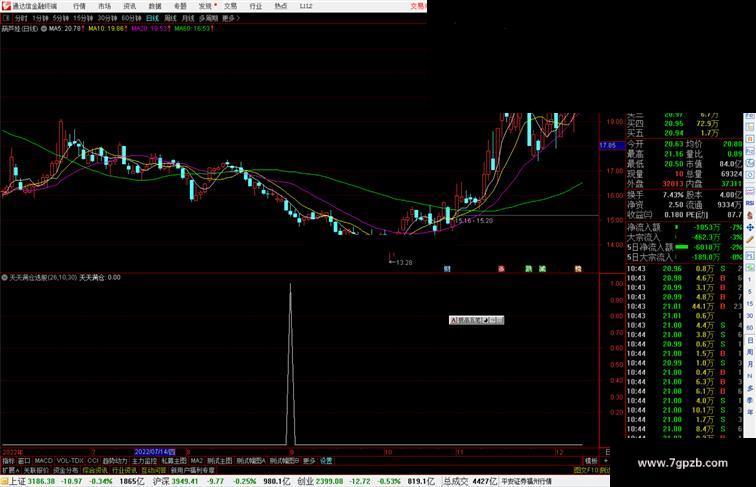756x487 pixels.
Task: Select 月线 monthly chart period
Action: 188,18
